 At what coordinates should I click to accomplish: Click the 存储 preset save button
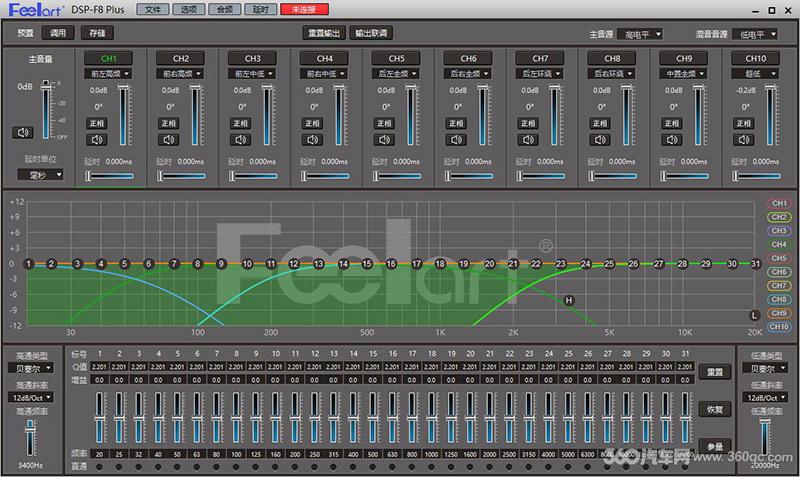(97, 33)
